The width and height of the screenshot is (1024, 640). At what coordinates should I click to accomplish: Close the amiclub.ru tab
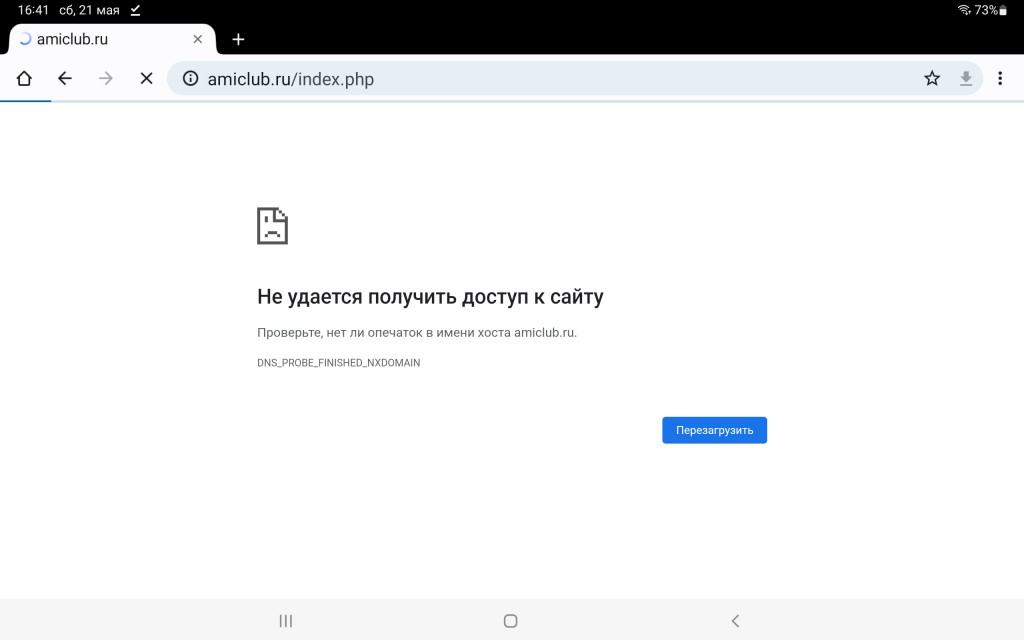coord(198,39)
